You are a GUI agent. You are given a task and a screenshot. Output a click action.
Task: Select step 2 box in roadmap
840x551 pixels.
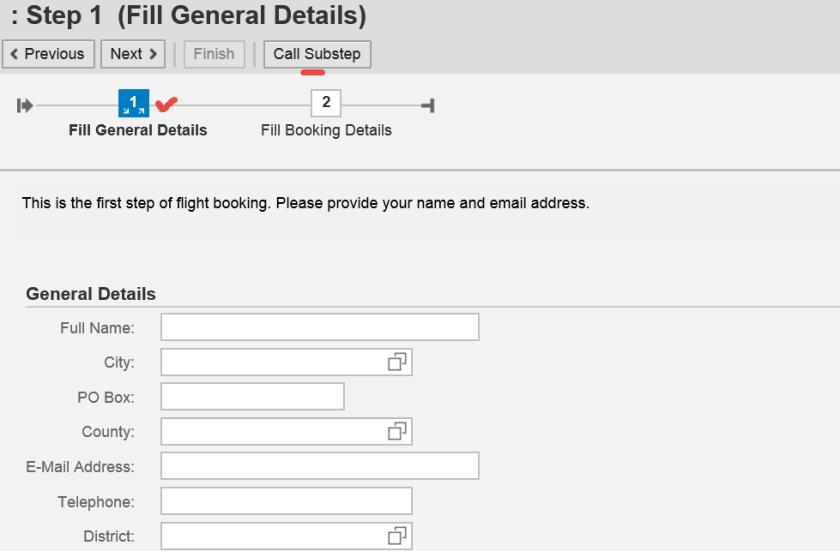coord(326,103)
